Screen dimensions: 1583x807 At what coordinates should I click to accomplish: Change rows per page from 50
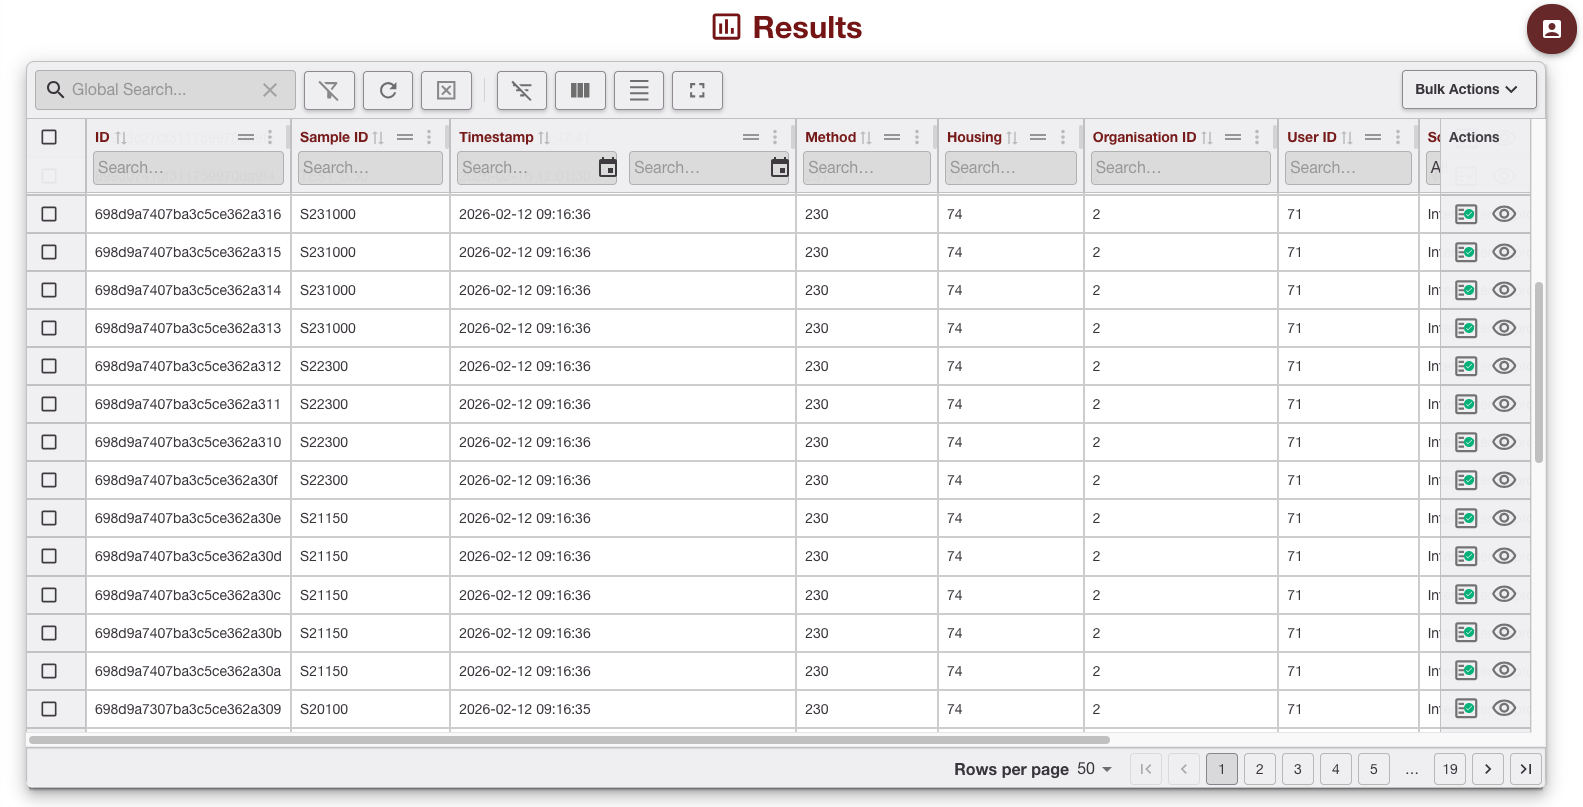pyautogui.click(x=1095, y=769)
